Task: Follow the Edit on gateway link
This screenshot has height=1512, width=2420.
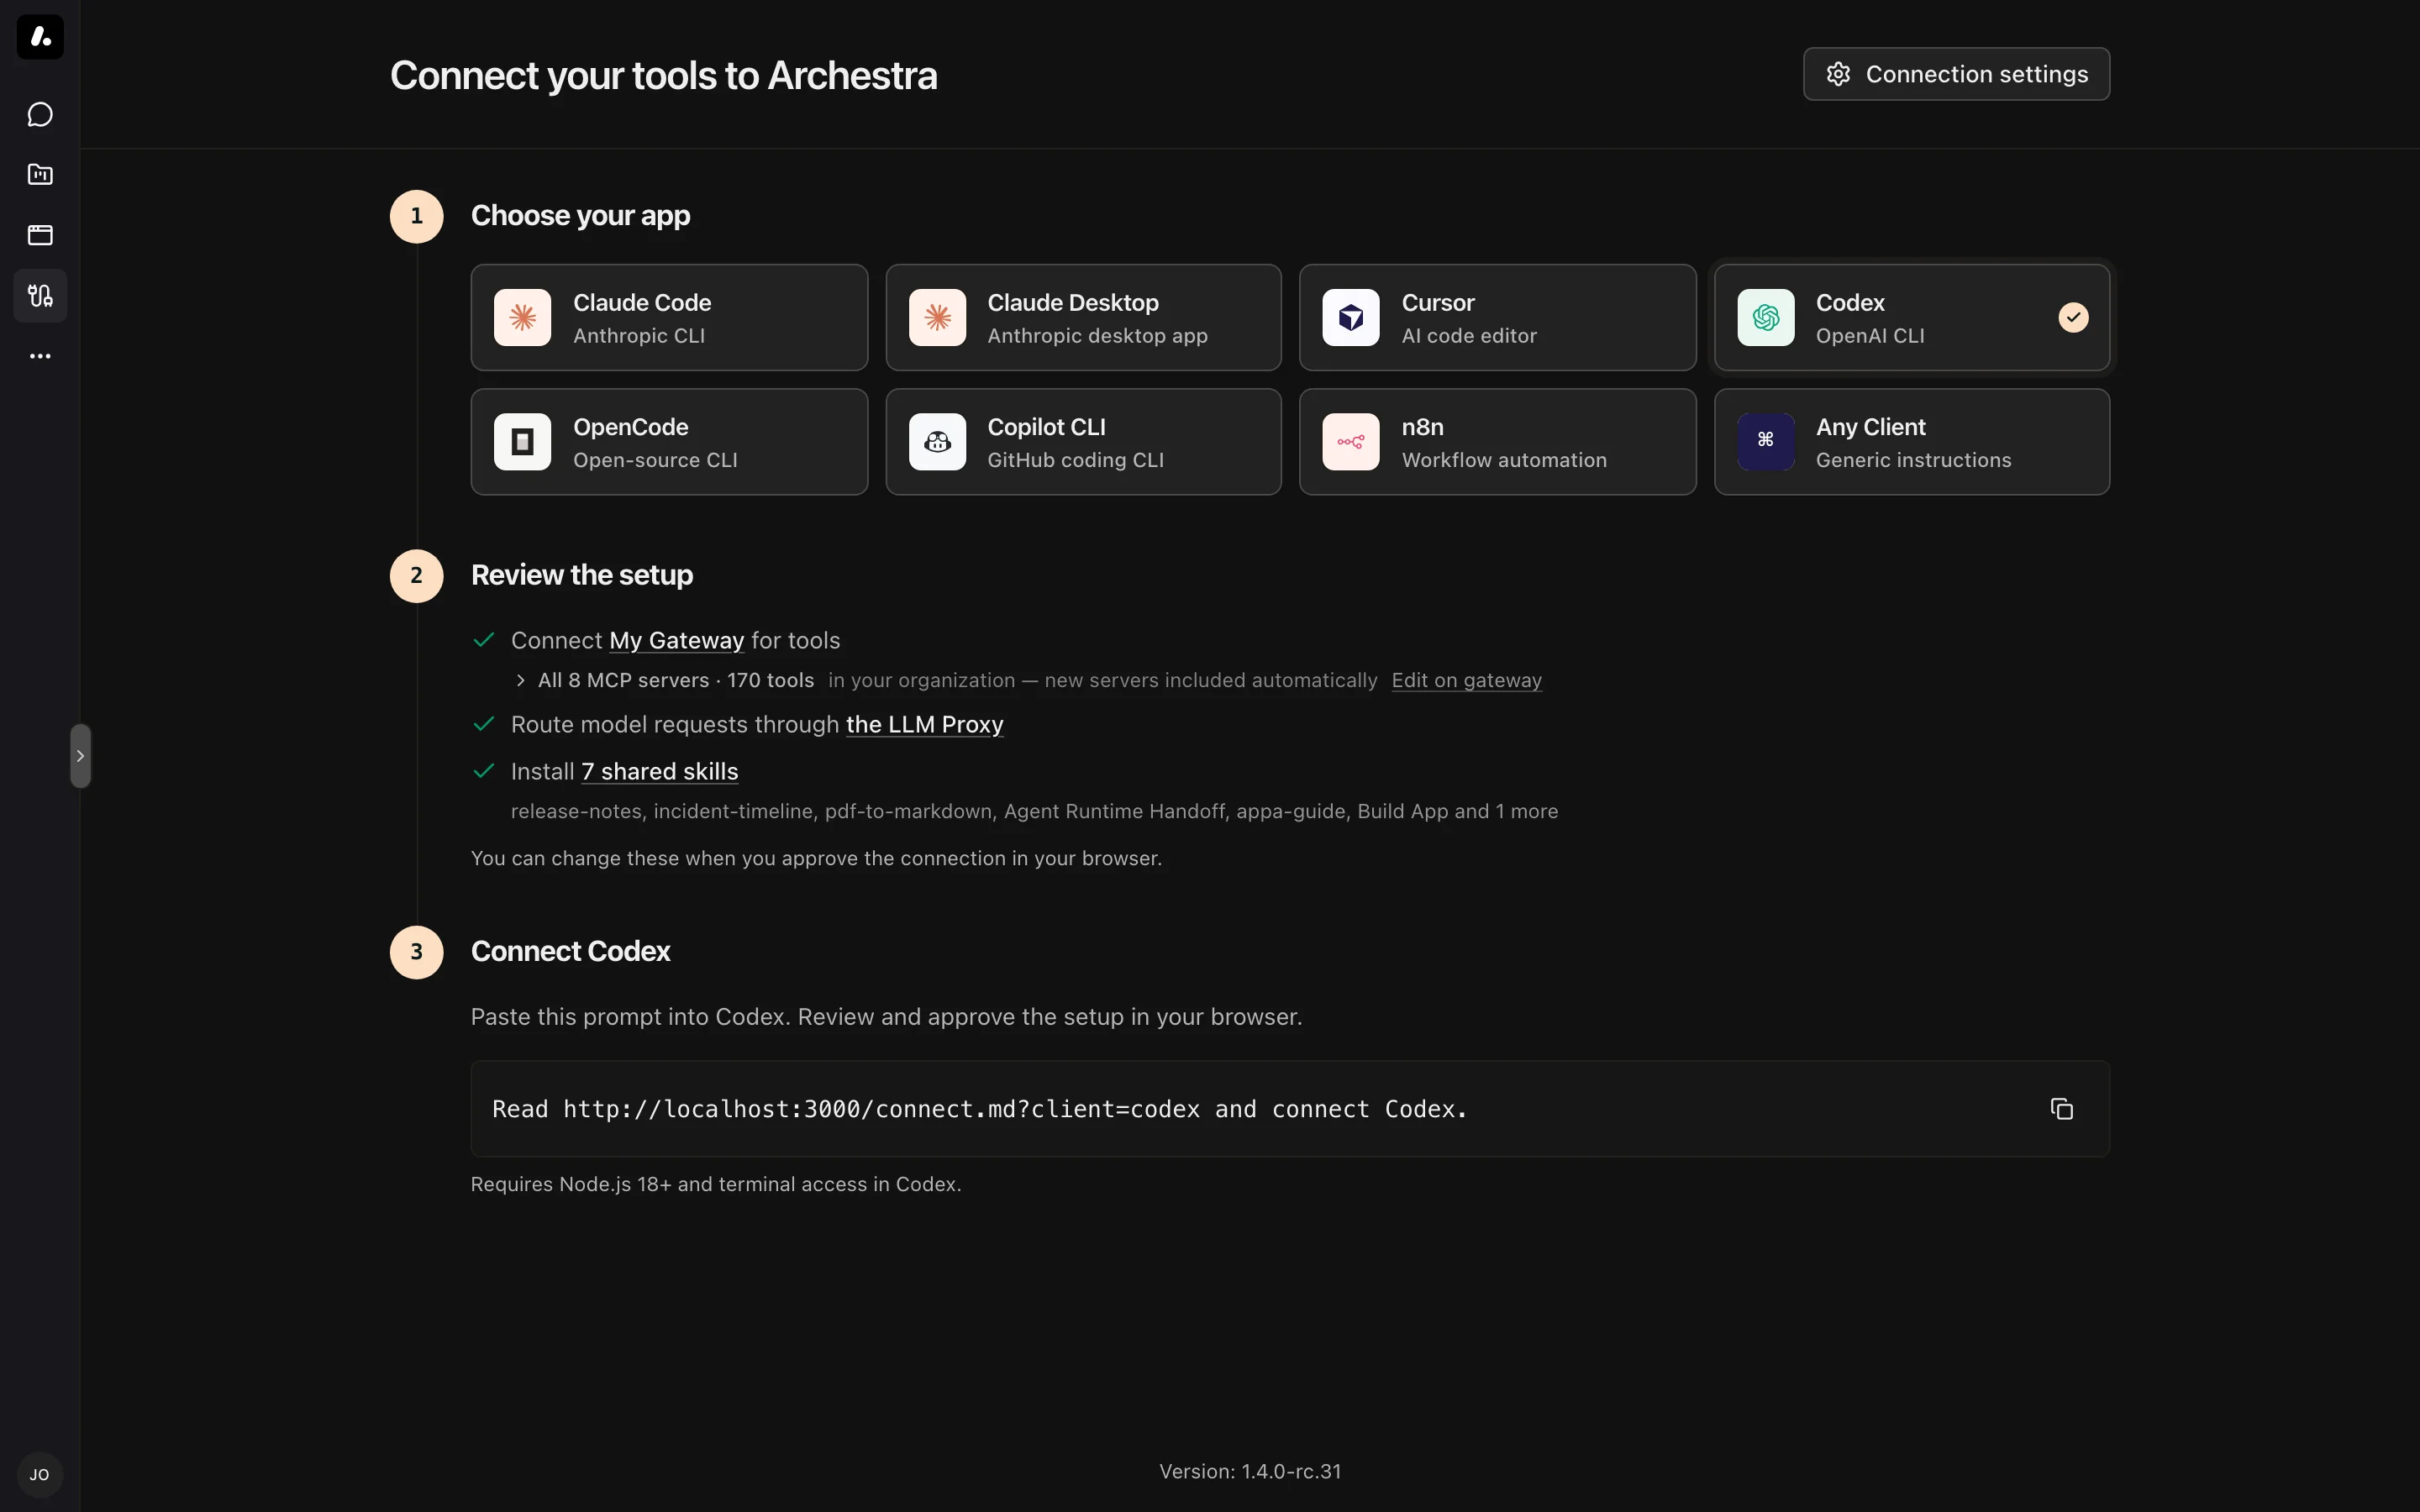Action: (x=1466, y=680)
